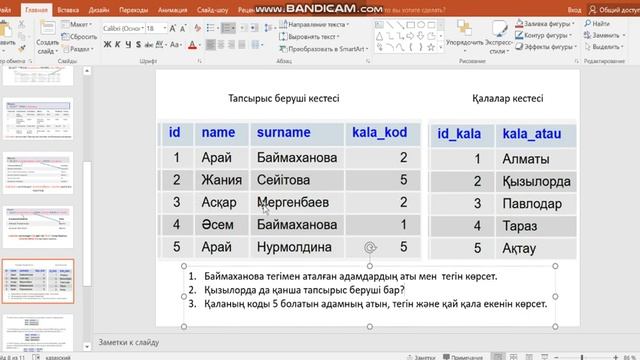Open line spacing dropdown
Viewport: 640px width, 360px height.
[268, 28]
